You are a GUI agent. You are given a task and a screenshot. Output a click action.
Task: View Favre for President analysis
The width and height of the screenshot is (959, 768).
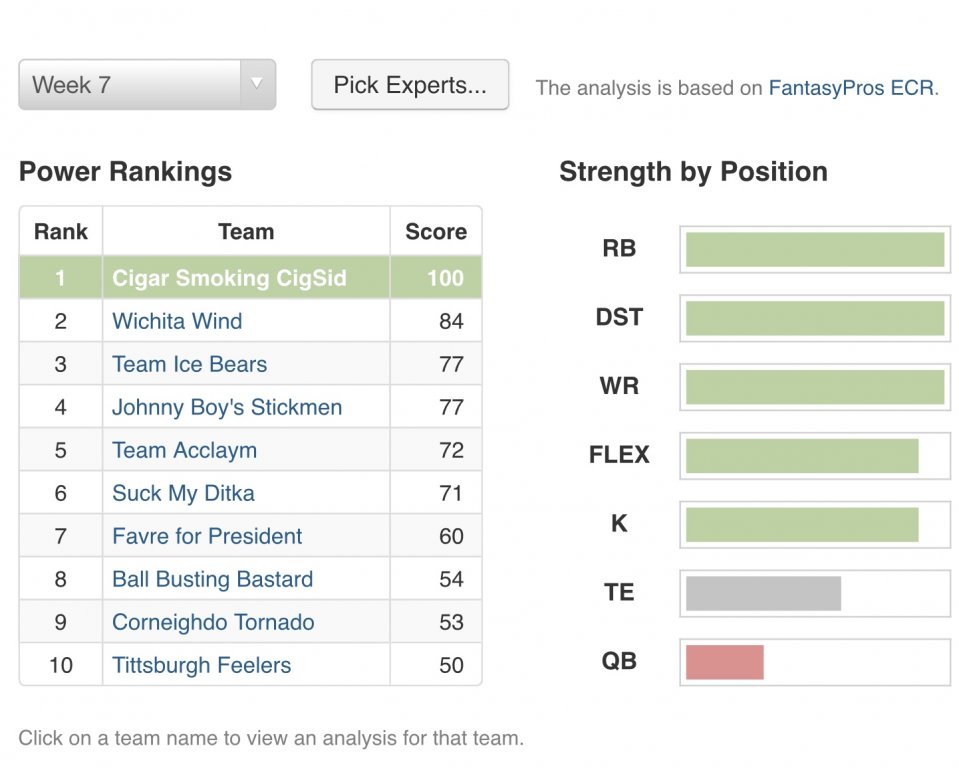(x=207, y=536)
